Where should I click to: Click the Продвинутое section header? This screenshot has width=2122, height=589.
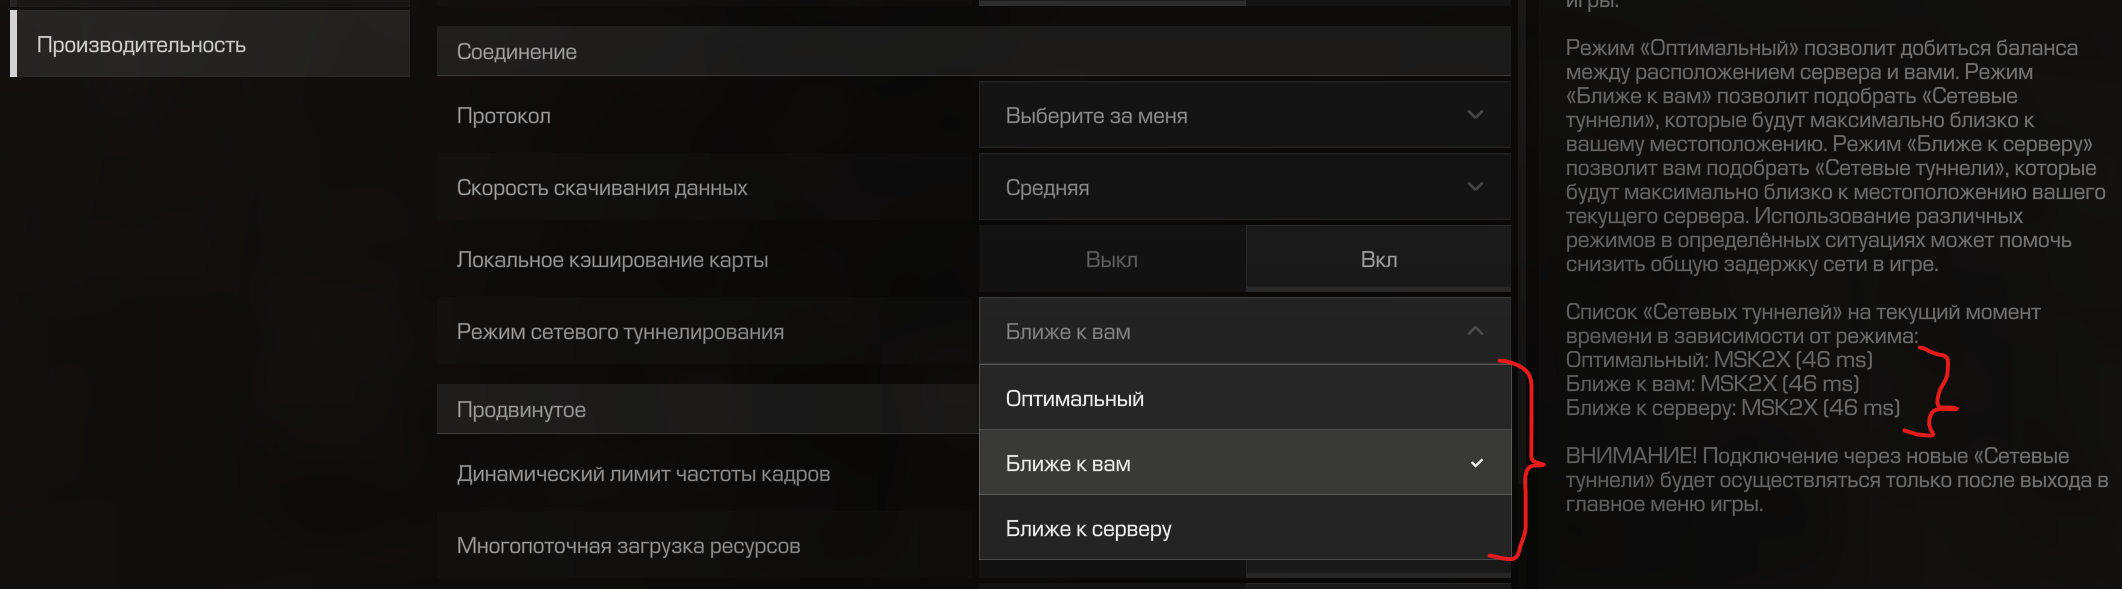coord(708,410)
